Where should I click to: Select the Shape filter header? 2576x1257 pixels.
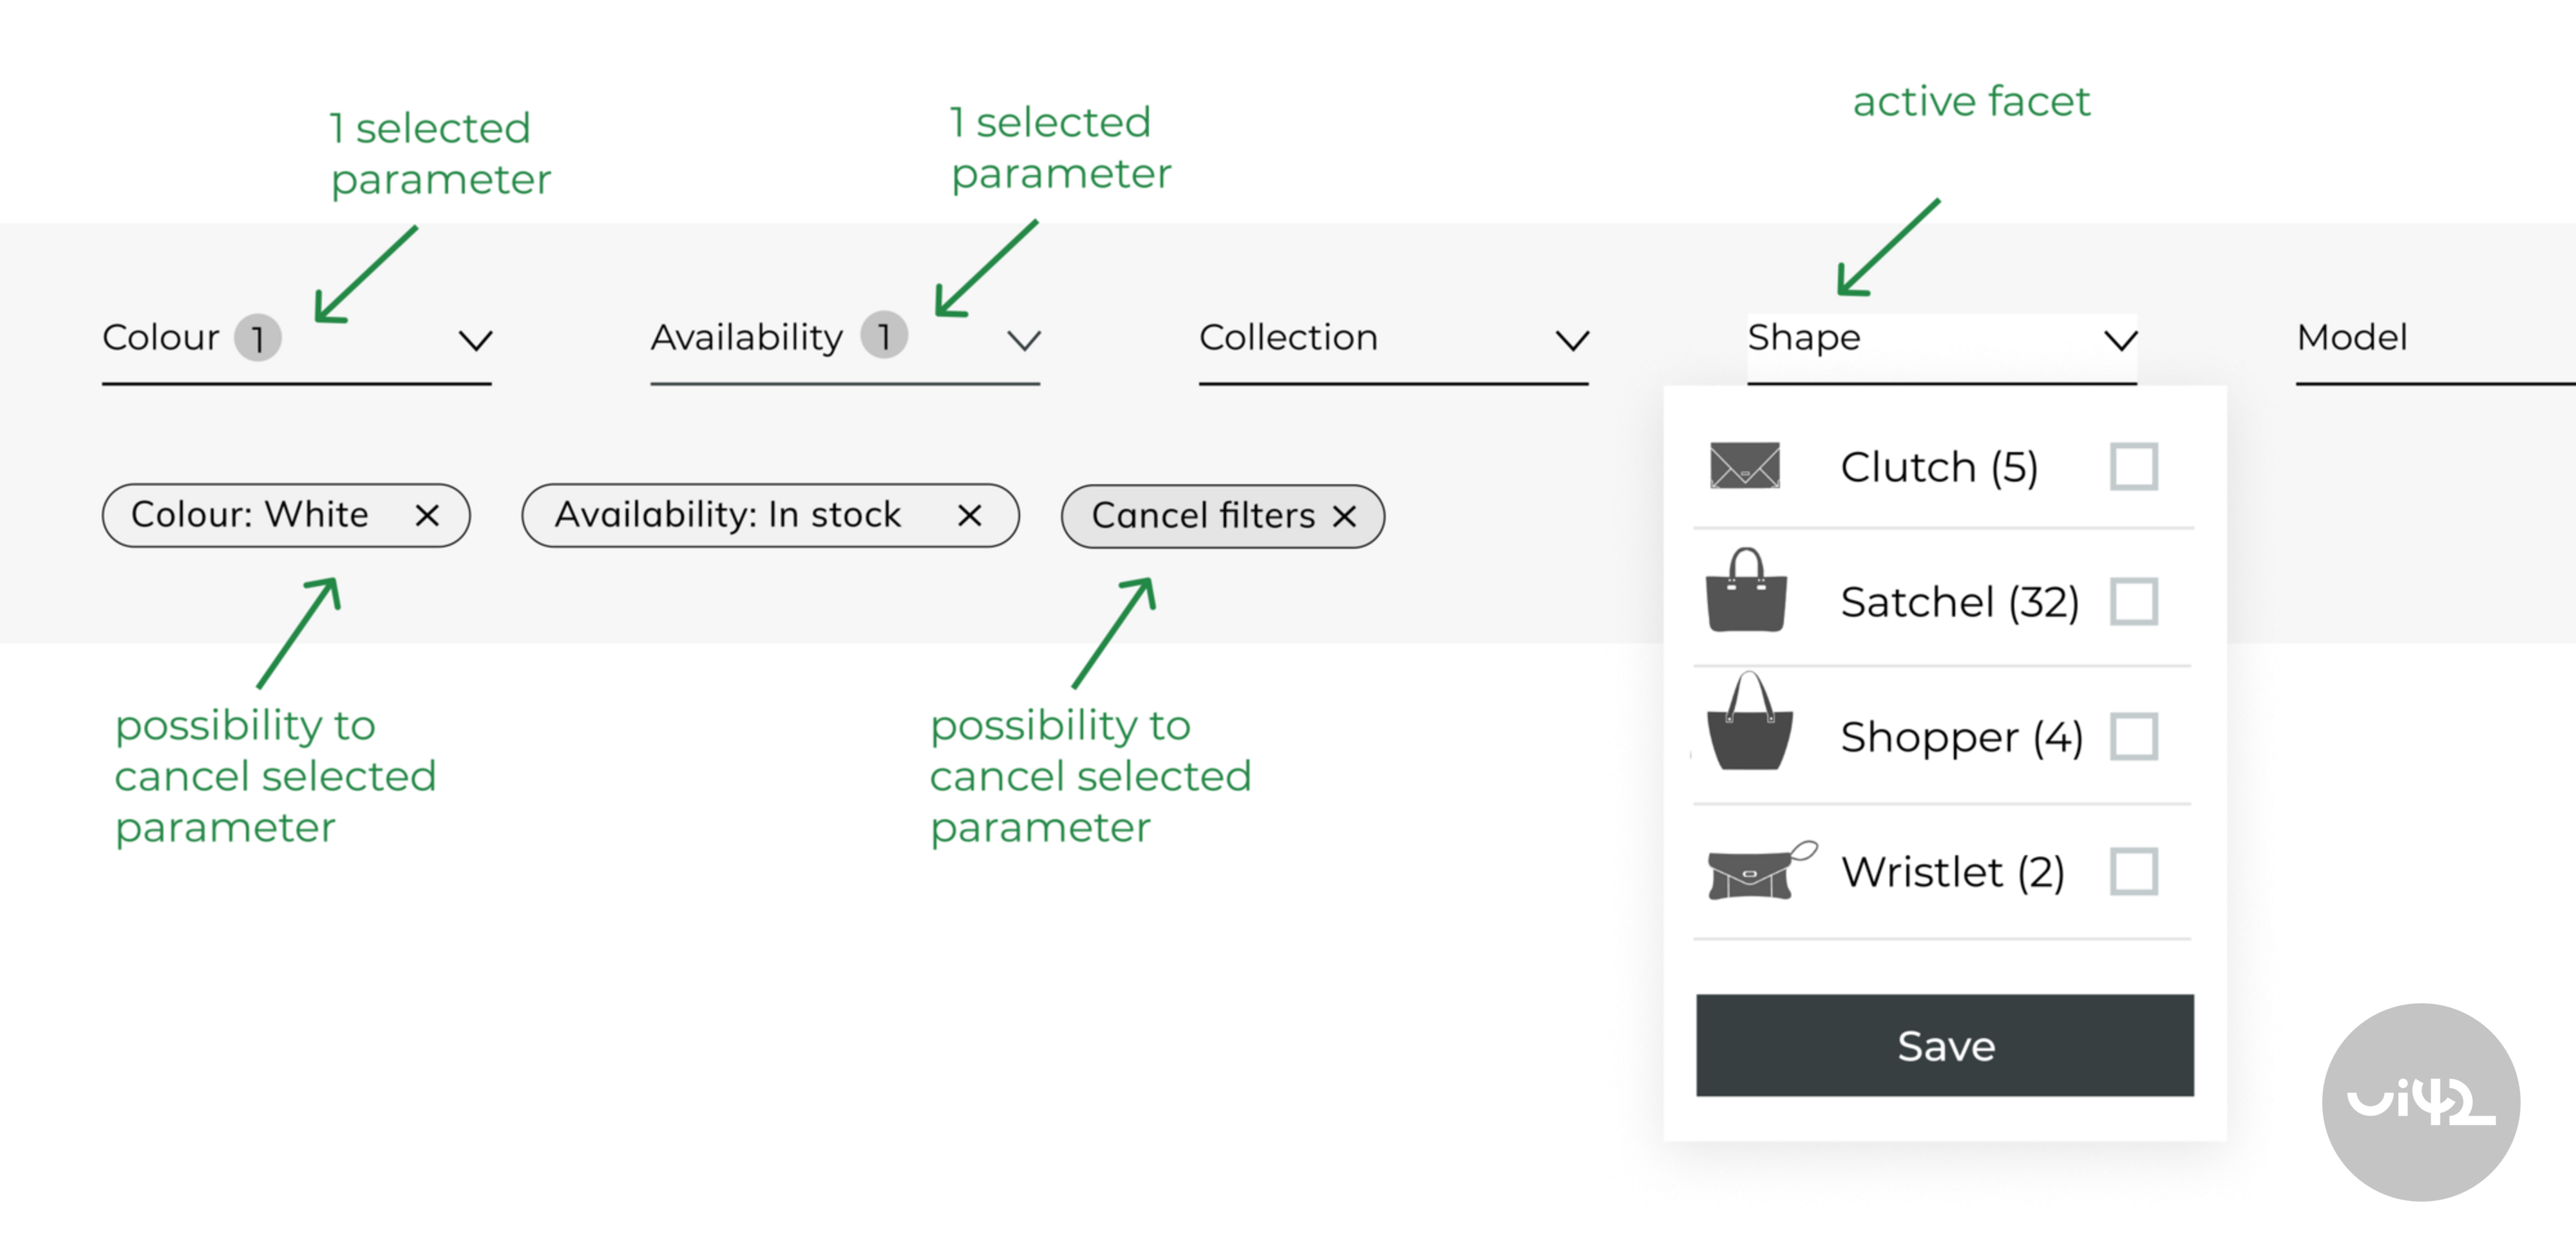[1803, 337]
